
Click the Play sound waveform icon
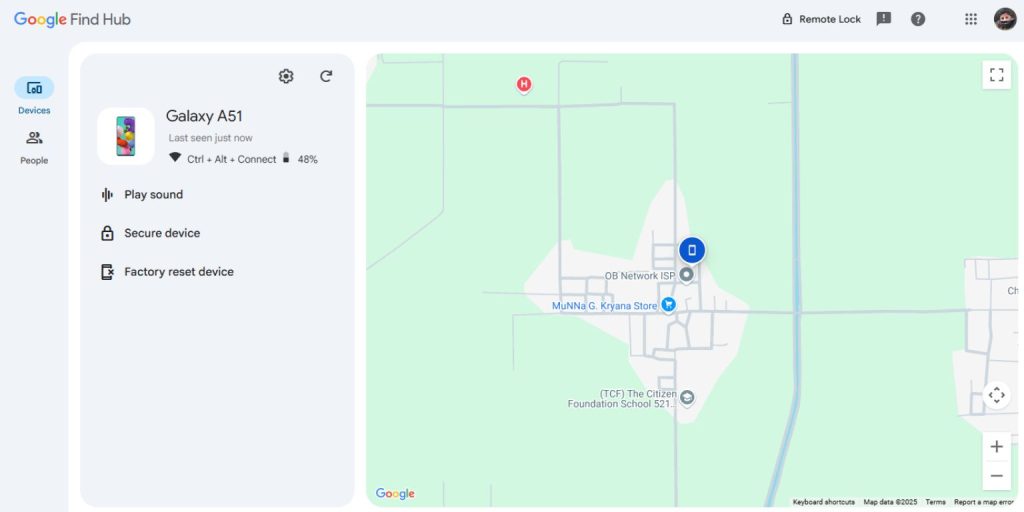point(107,195)
